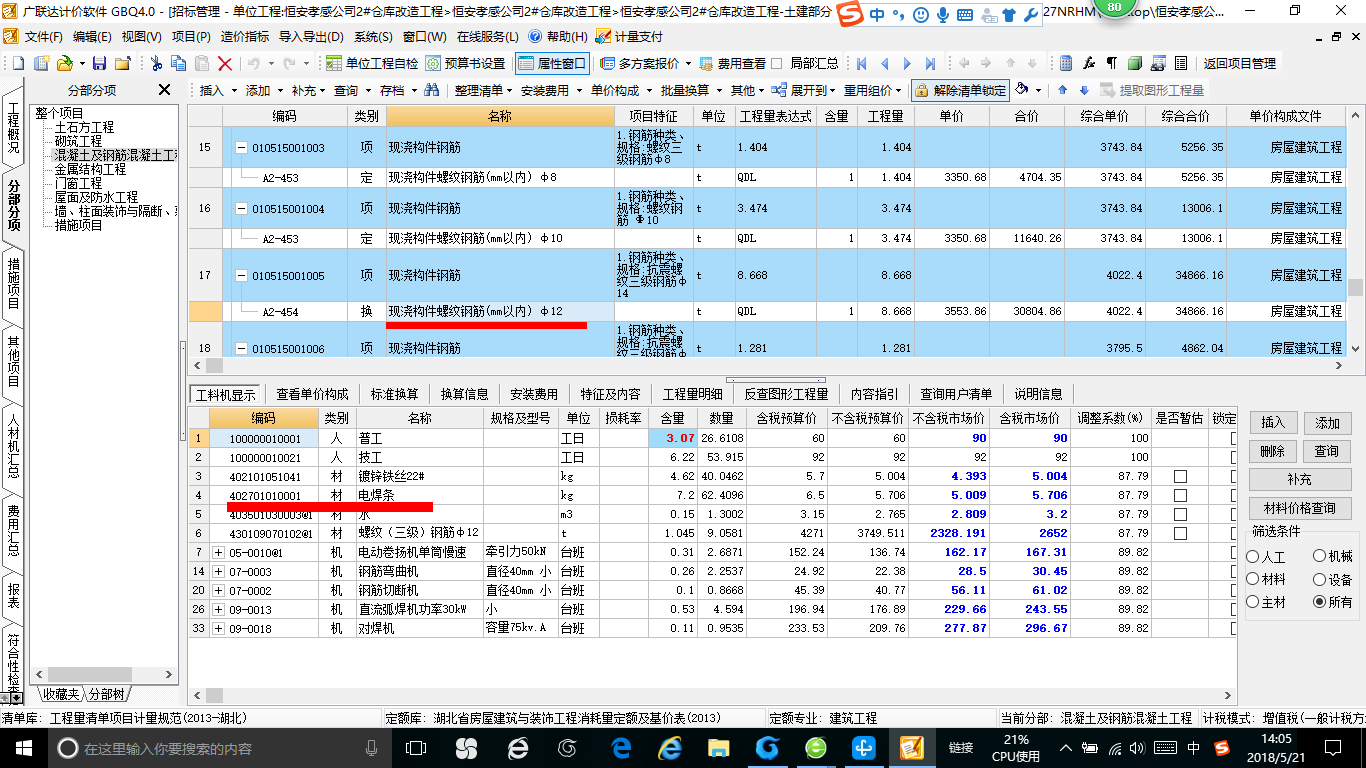Open the calculator icon
This screenshot has height=768, width=1366.
[1066, 63]
